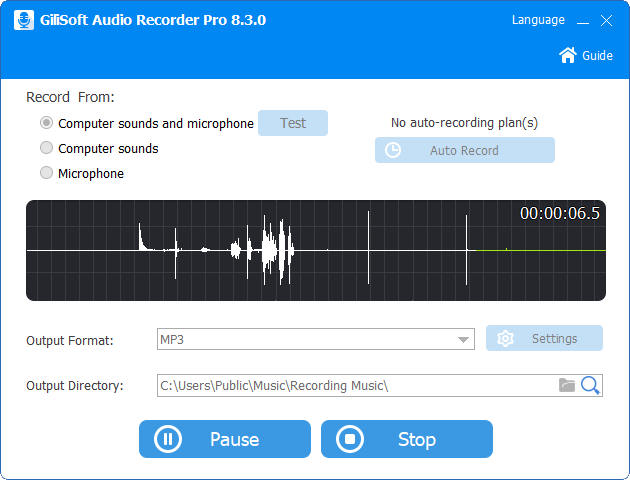Image resolution: width=630 pixels, height=480 pixels.
Task: Open the Guide home icon
Action: click(x=568, y=55)
